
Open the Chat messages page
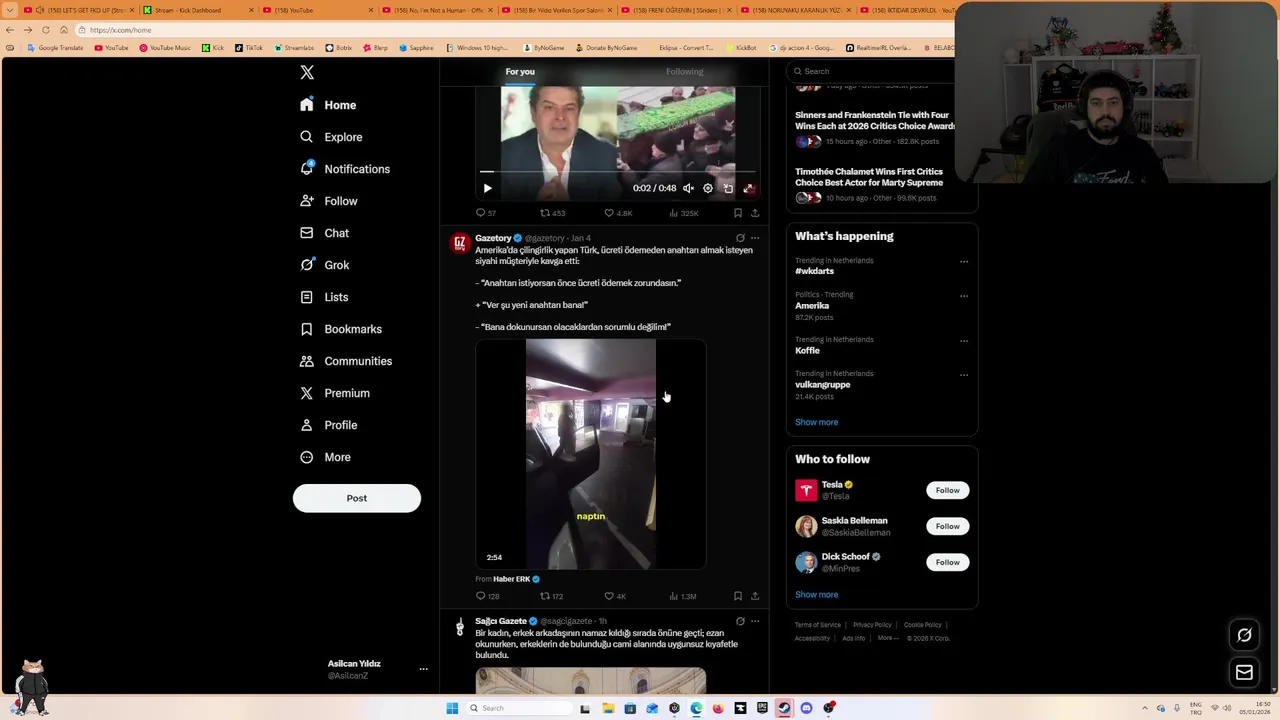coord(324,233)
